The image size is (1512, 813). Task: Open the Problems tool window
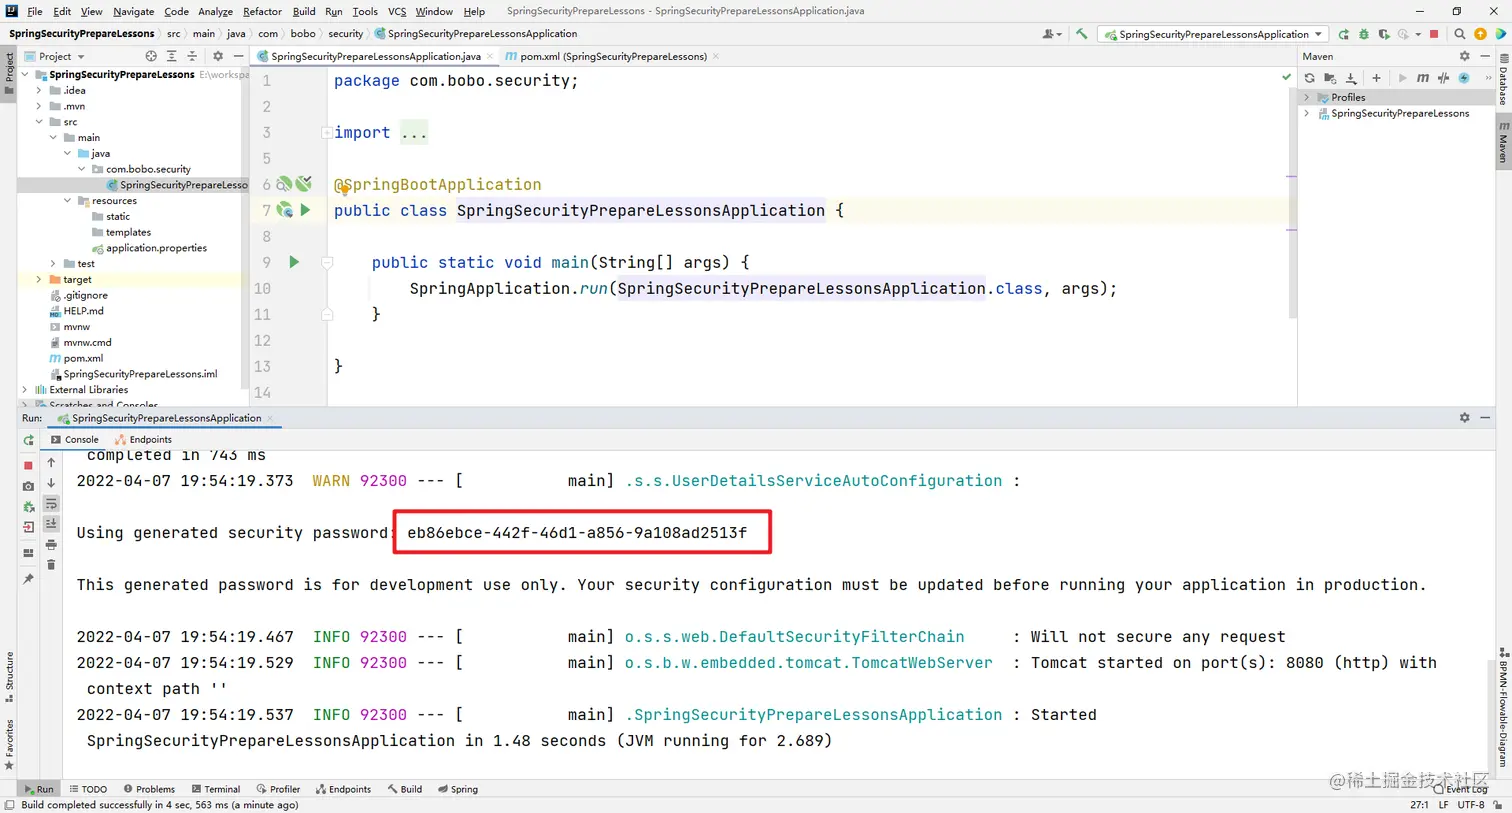pos(149,789)
